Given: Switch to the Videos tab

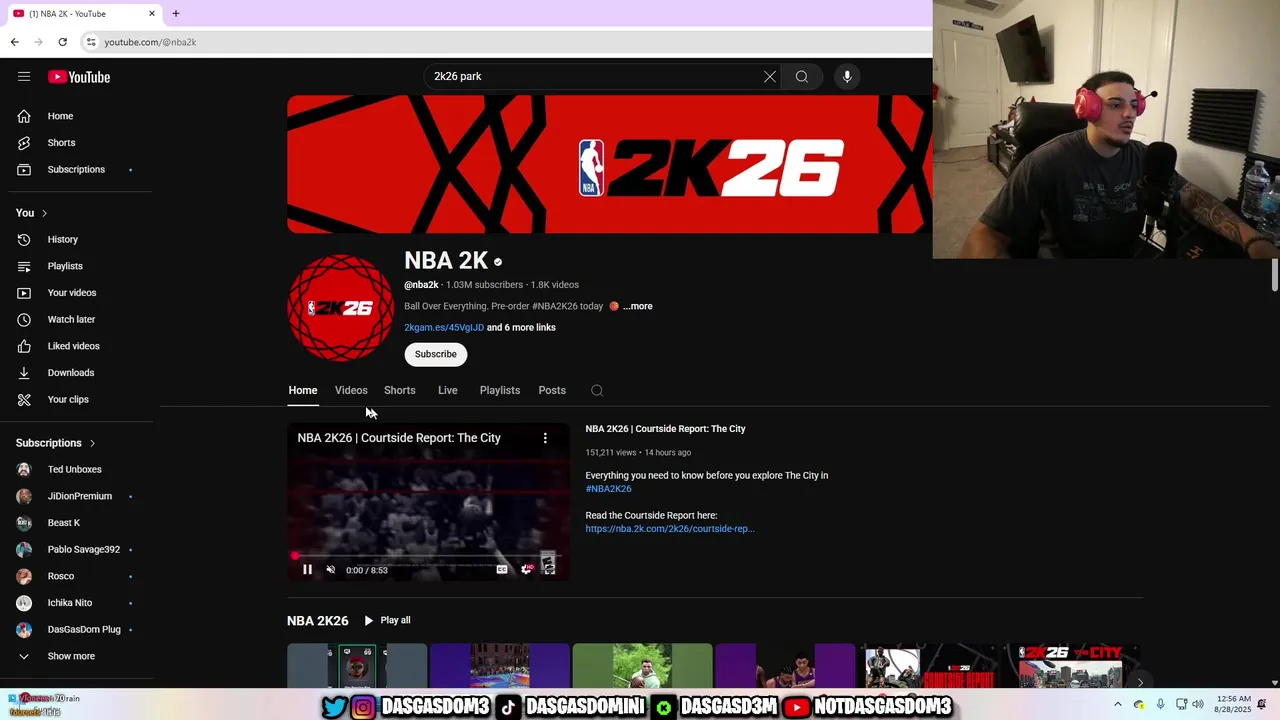Looking at the screenshot, I should click(x=351, y=391).
